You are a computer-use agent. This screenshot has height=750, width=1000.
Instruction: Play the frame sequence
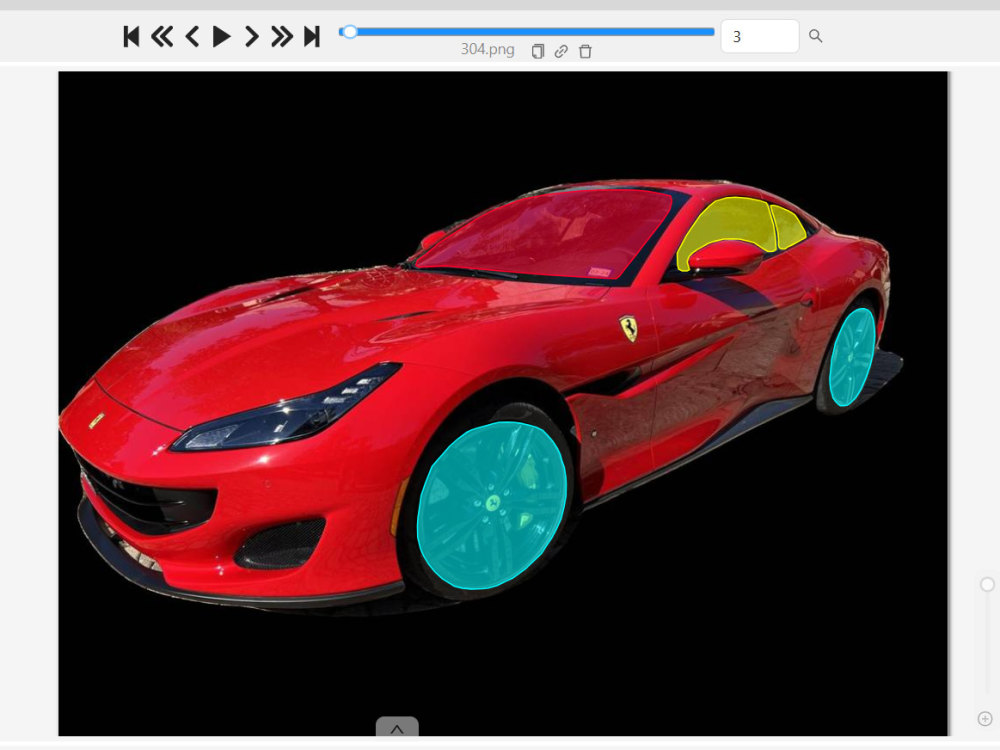(x=221, y=36)
